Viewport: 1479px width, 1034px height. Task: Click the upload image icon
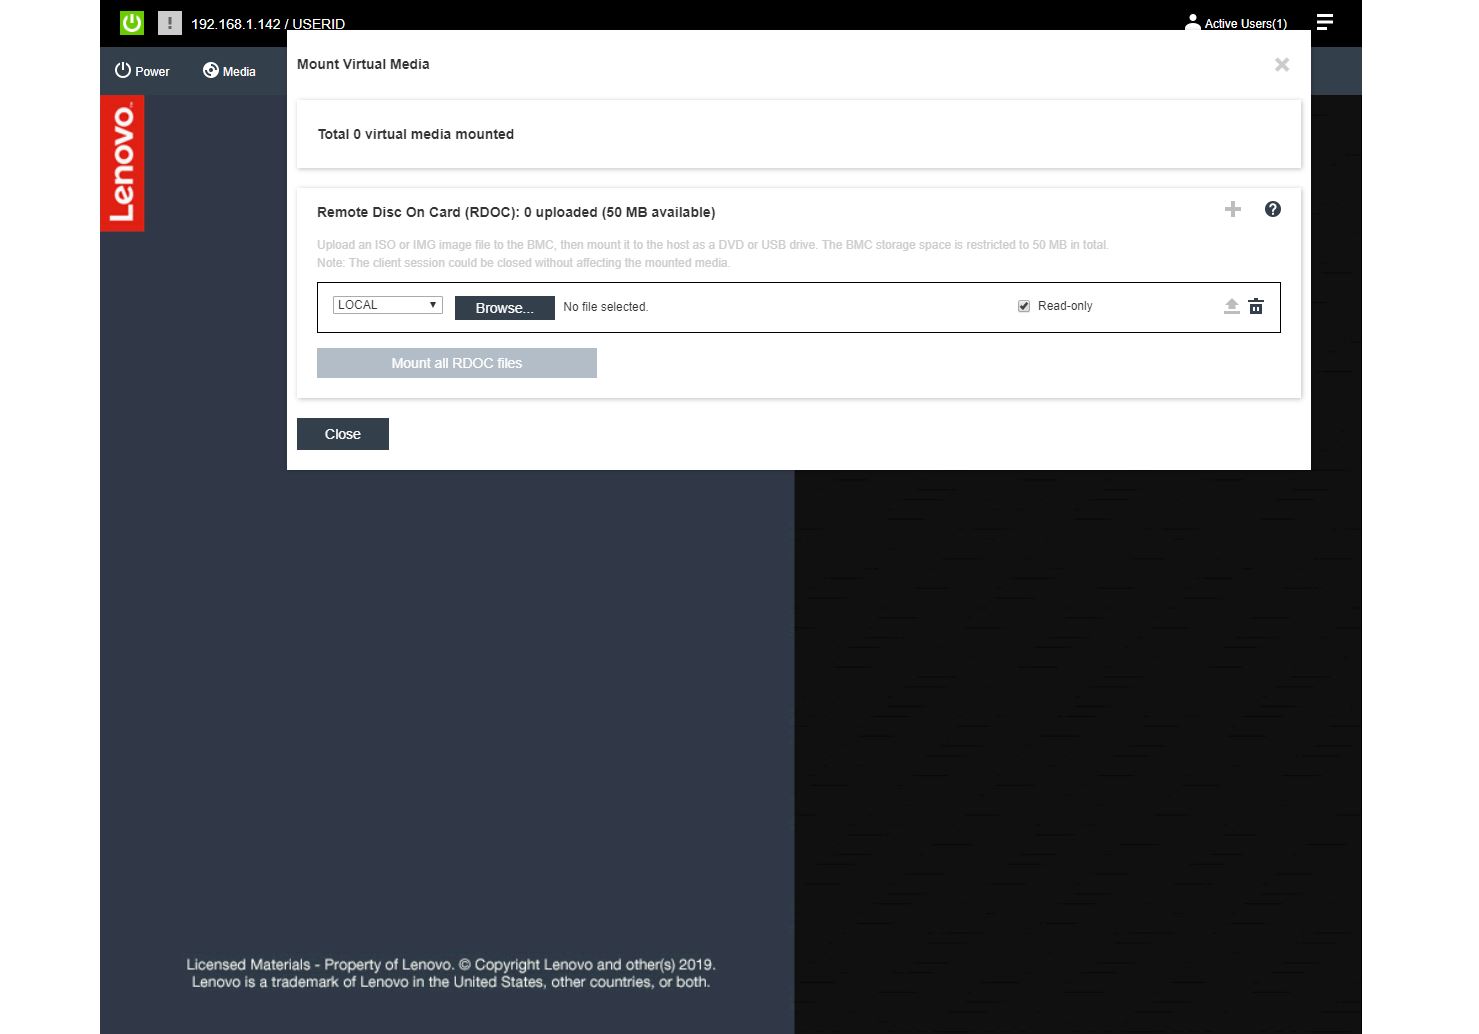click(1232, 306)
